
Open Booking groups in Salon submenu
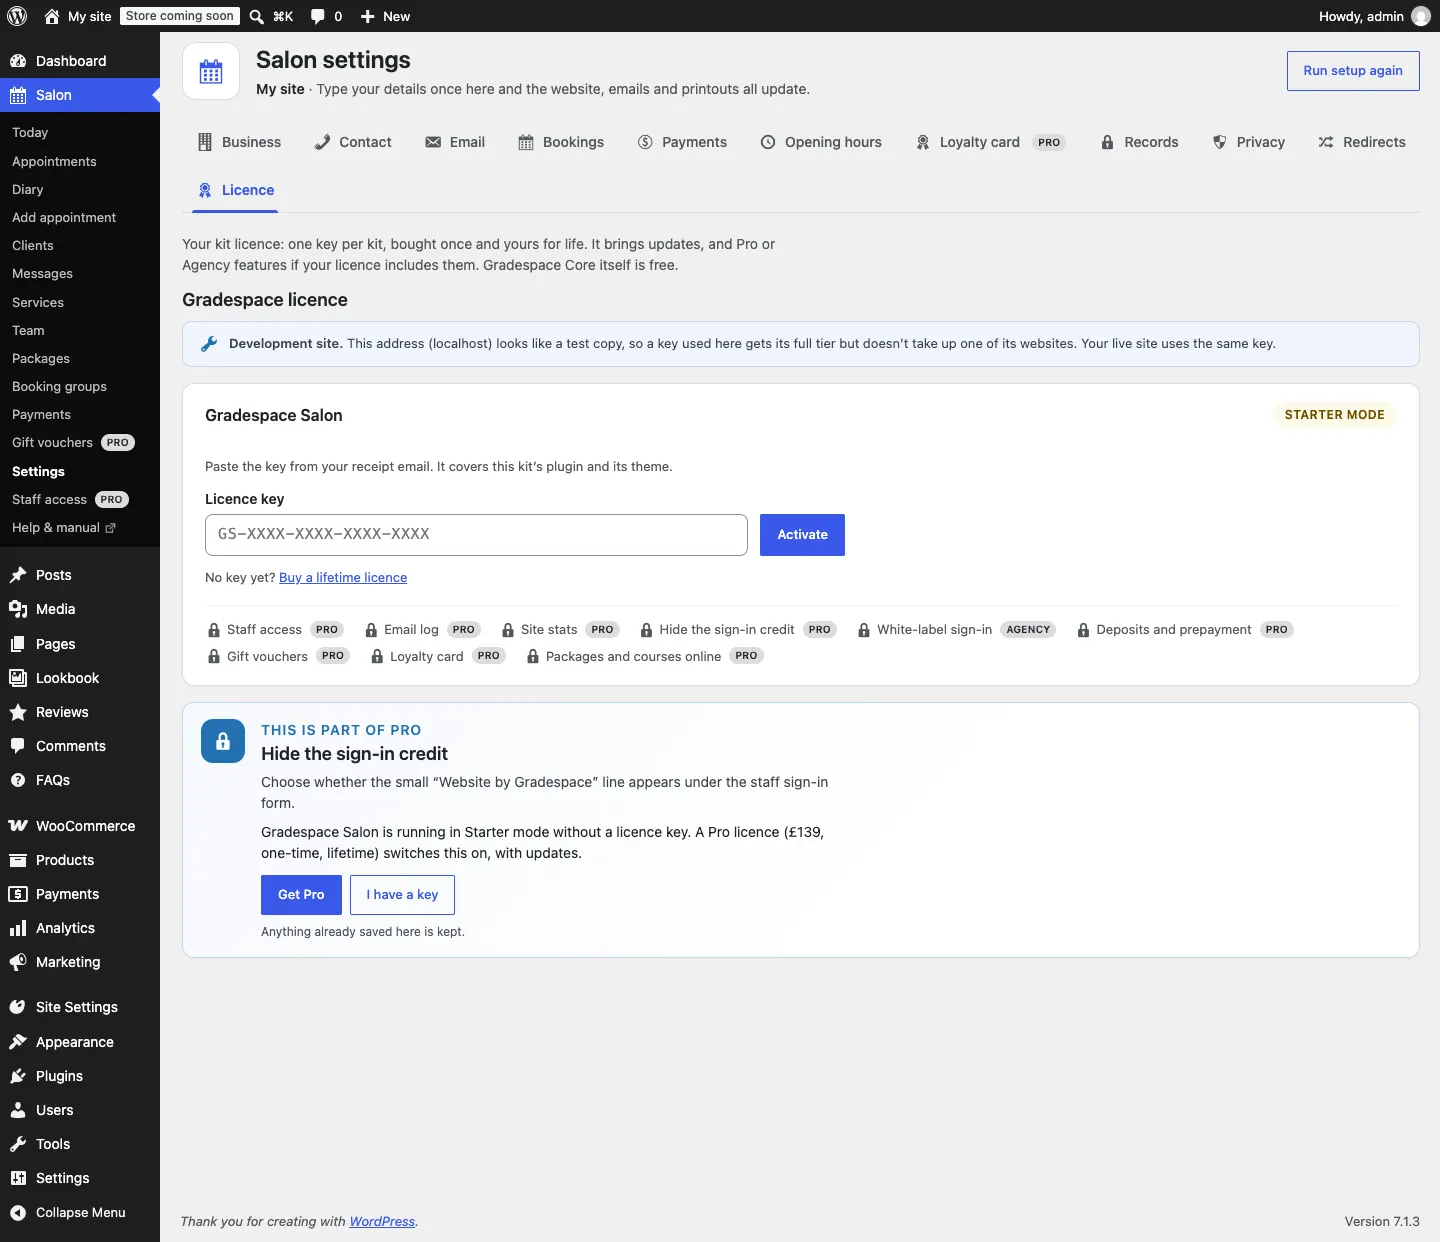[x=59, y=386]
